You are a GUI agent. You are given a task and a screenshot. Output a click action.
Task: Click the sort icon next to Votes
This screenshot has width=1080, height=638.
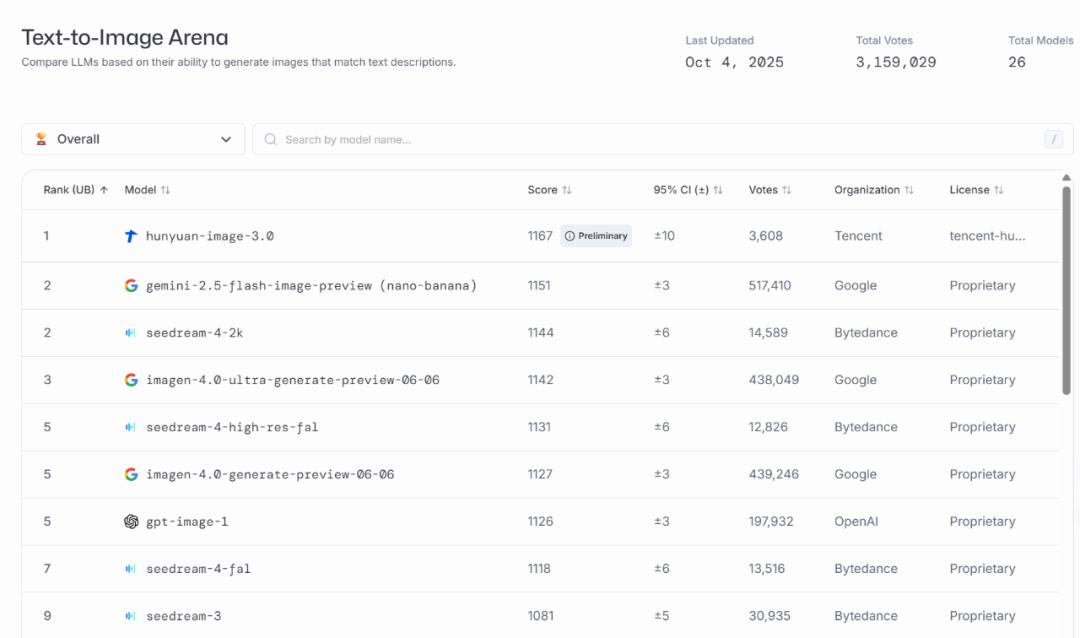(787, 190)
